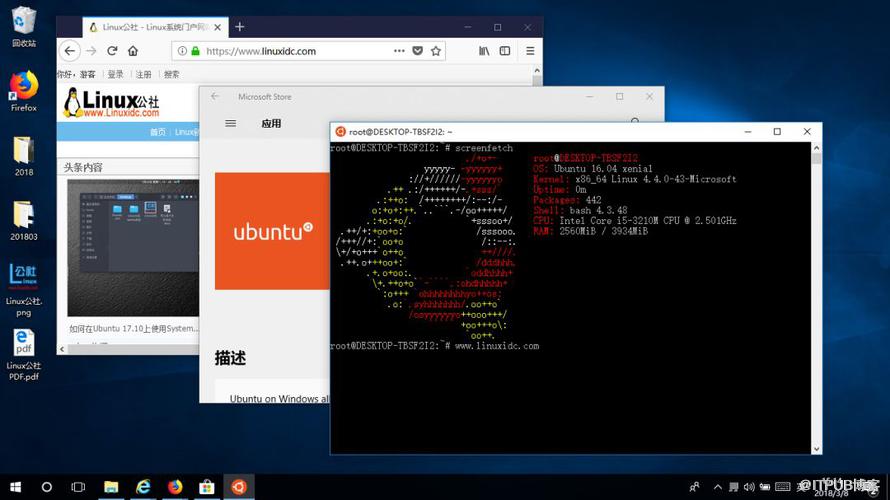Click the terminal scrollbar down arrow
Image resolution: width=890 pixels, height=500 pixels.
tap(816, 449)
